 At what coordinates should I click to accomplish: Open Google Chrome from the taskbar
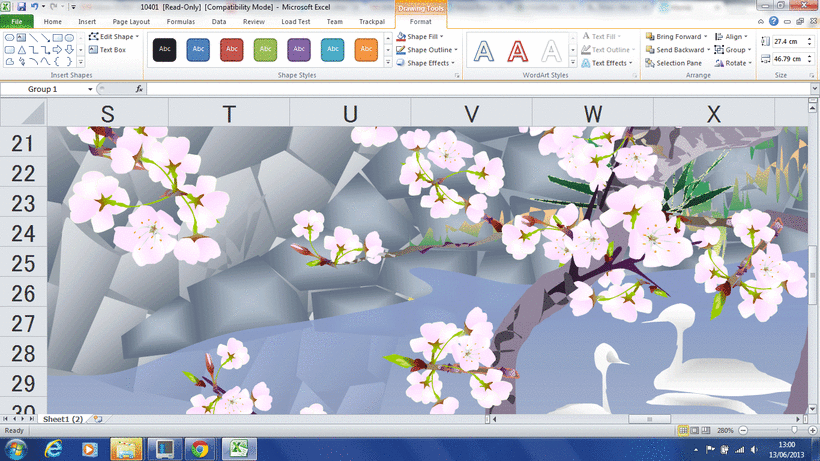(199, 448)
